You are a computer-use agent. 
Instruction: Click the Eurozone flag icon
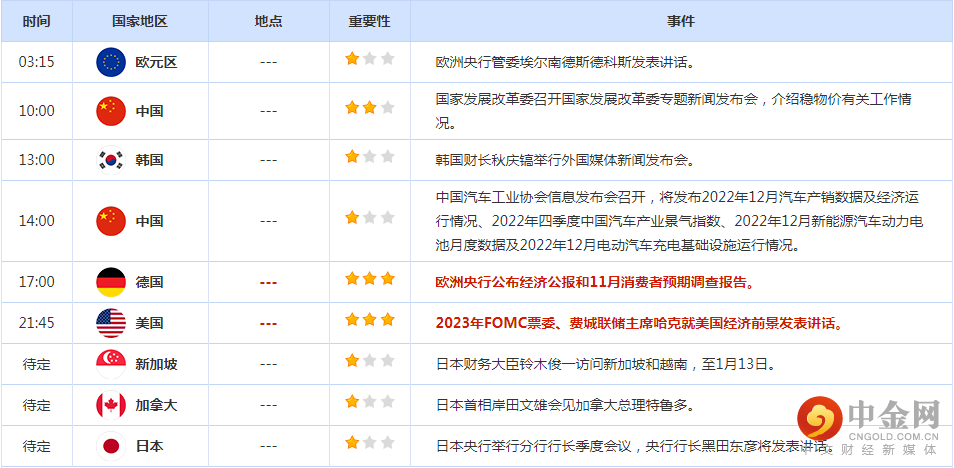(110, 62)
